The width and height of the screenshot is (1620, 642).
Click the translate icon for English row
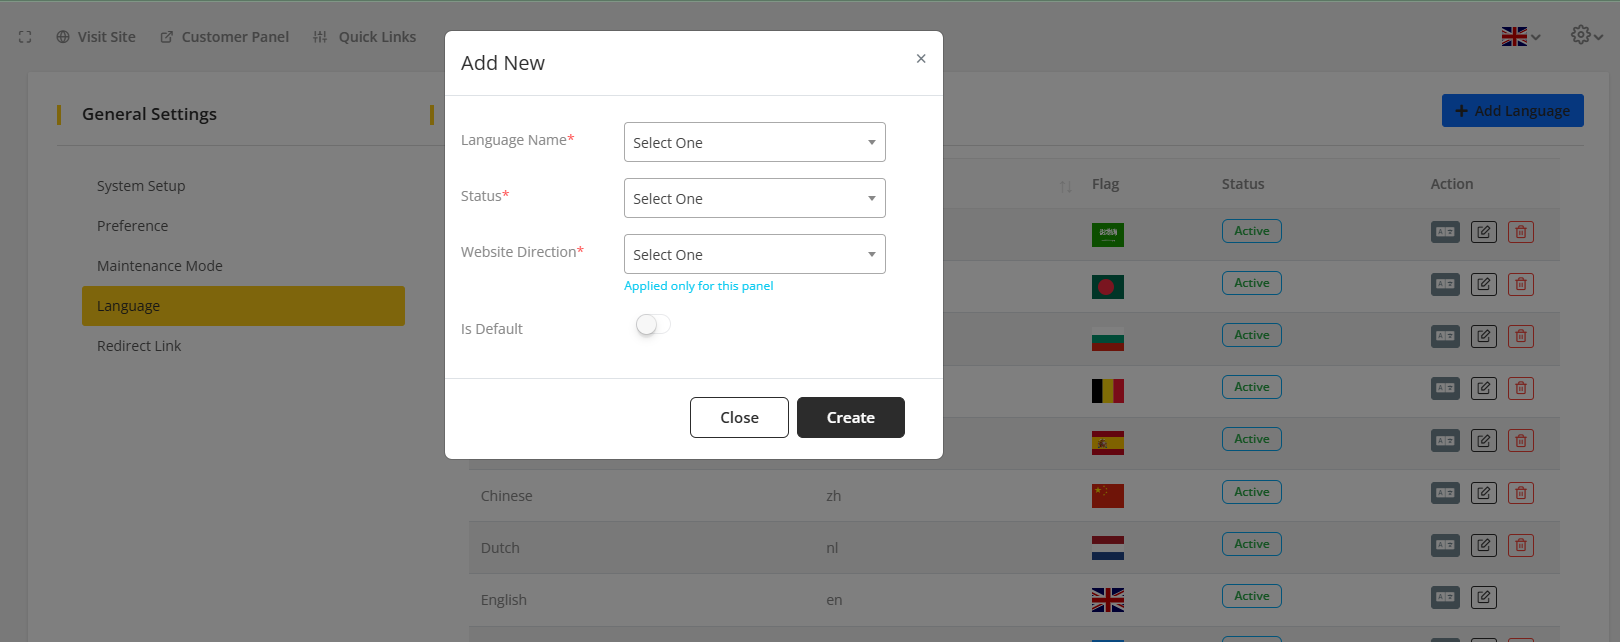[x=1445, y=597]
